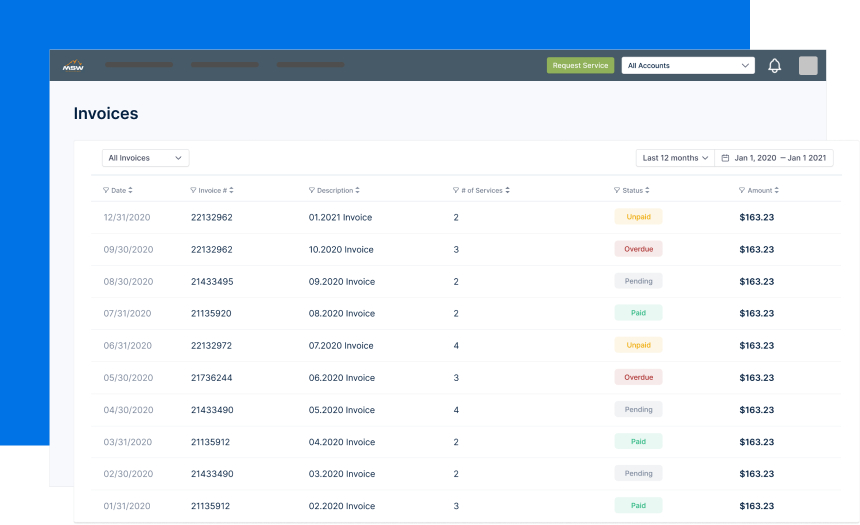Sort by Amount using arrows

777,190
